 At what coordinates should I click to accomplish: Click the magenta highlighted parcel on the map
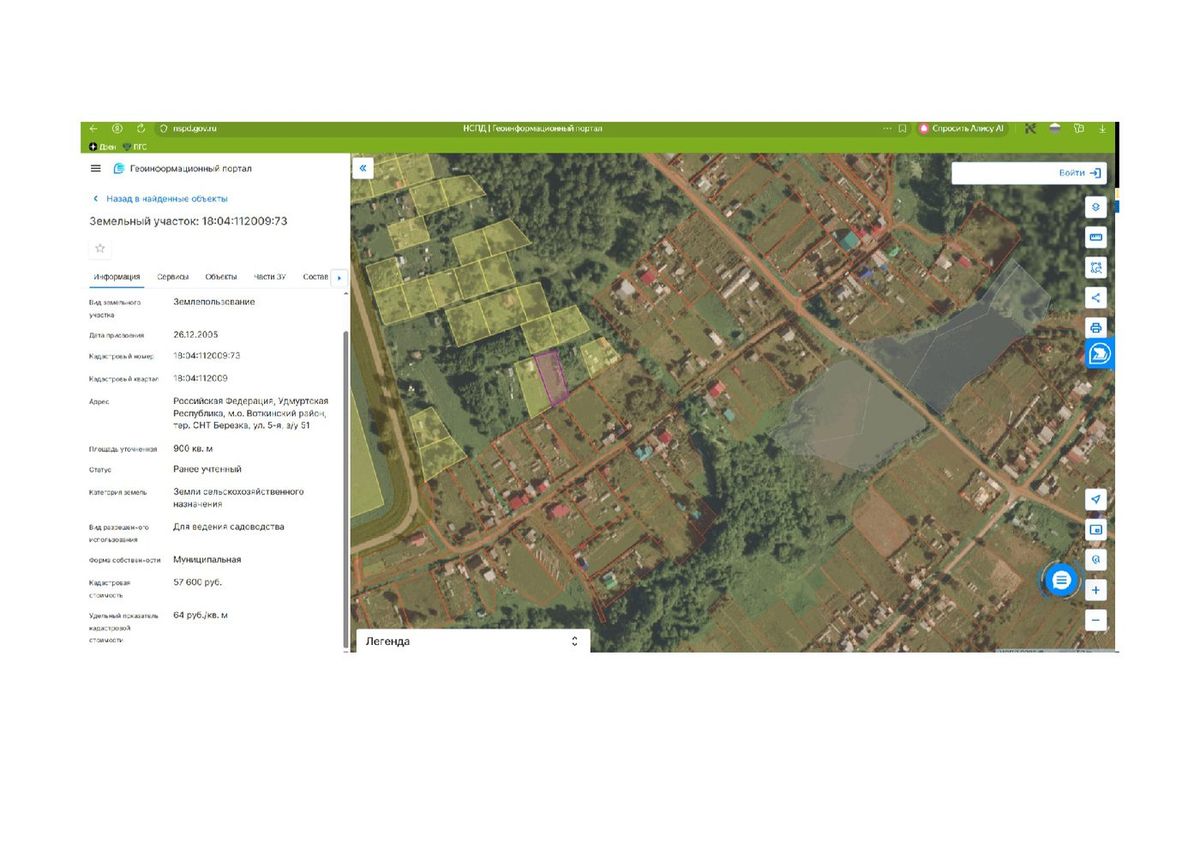[549, 375]
